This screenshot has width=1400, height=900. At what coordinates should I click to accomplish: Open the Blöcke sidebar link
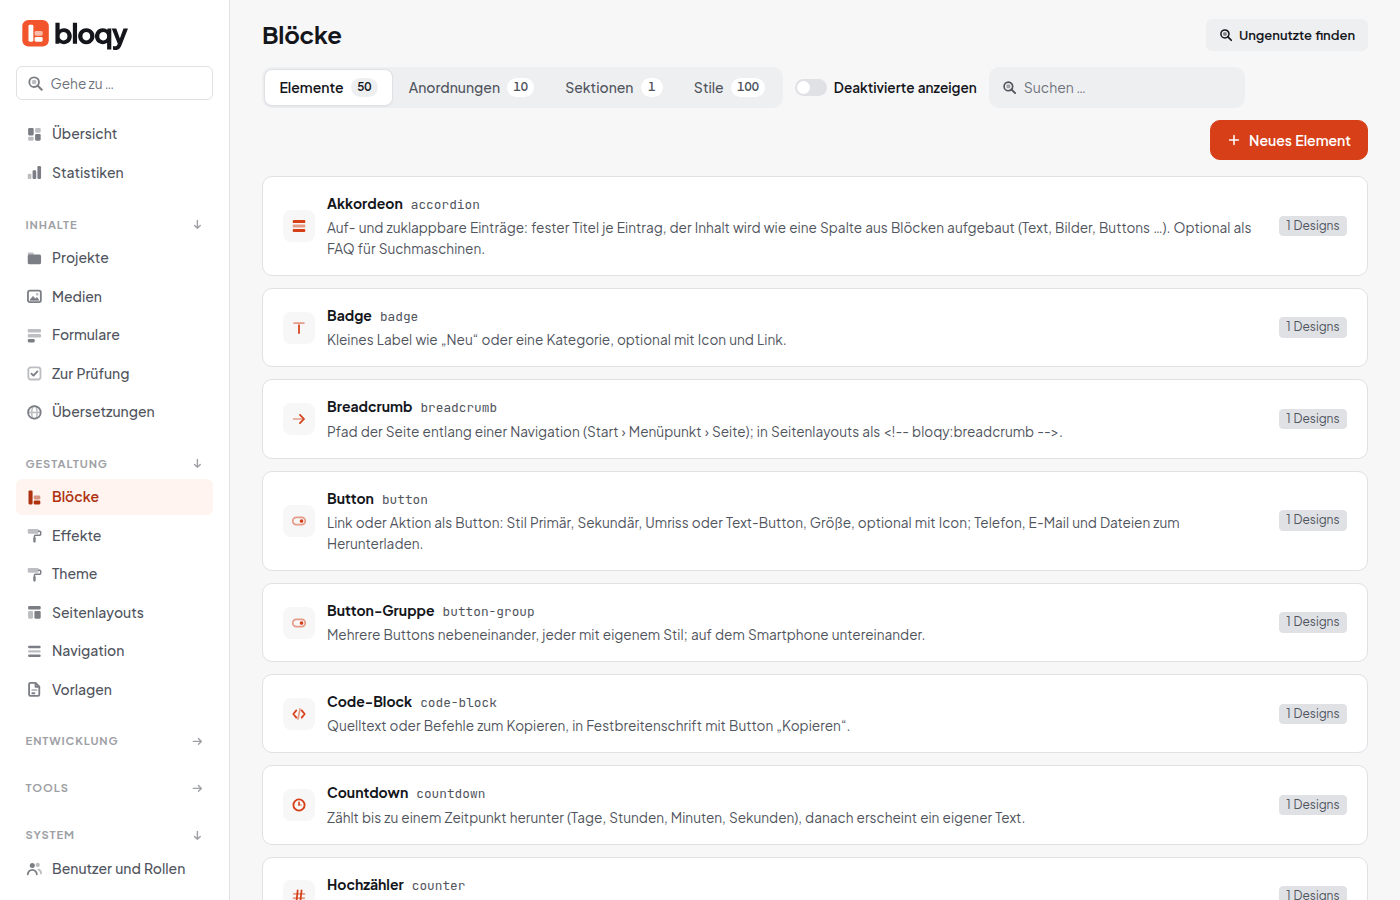[x=114, y=497]
